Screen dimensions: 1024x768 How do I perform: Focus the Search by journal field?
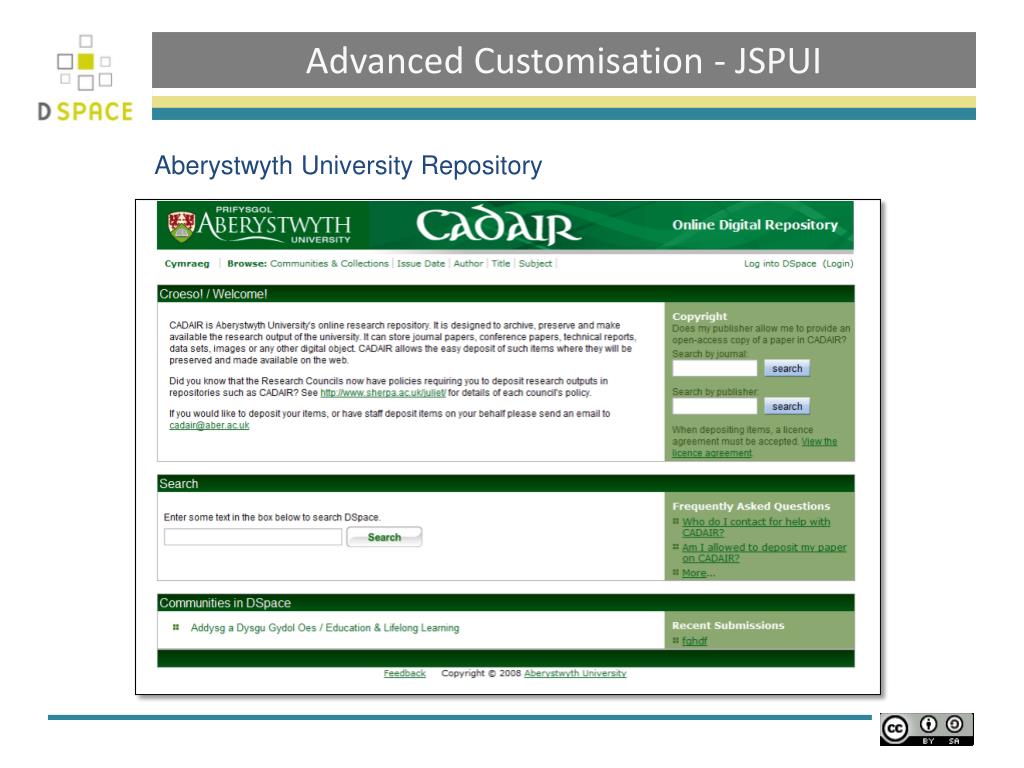click(714, 368)
